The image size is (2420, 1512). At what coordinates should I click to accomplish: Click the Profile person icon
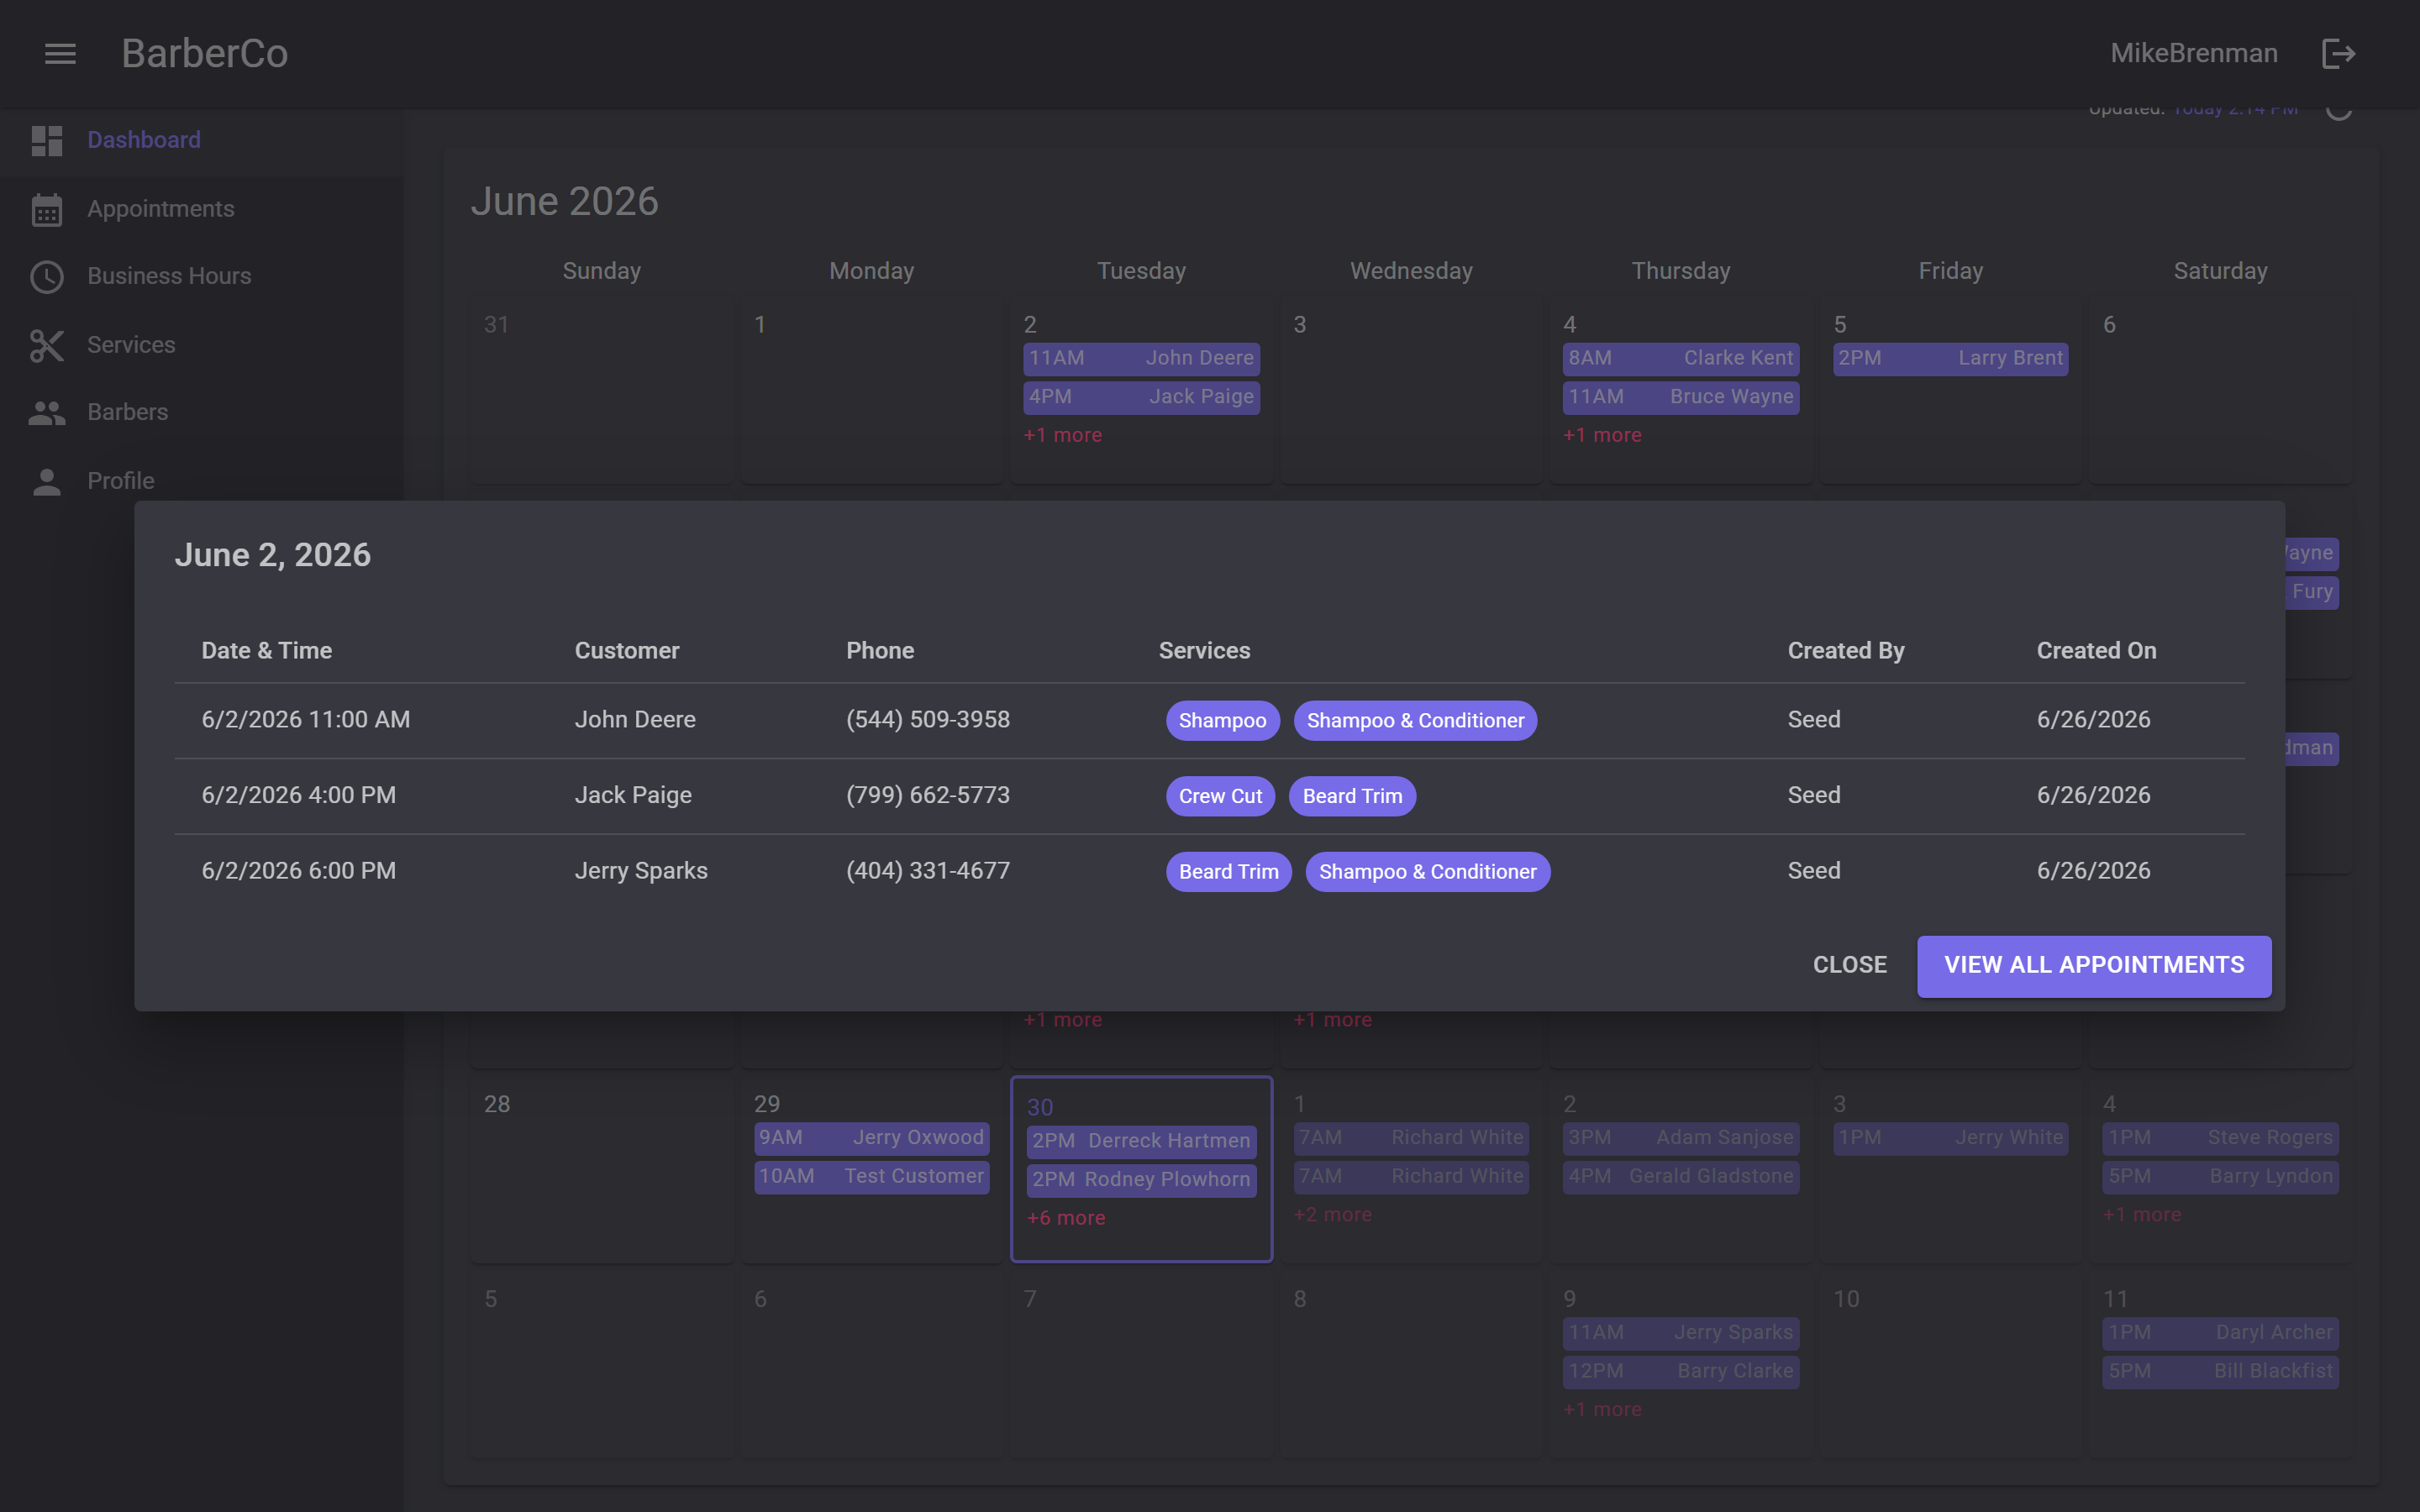click(x=47, y=481)
